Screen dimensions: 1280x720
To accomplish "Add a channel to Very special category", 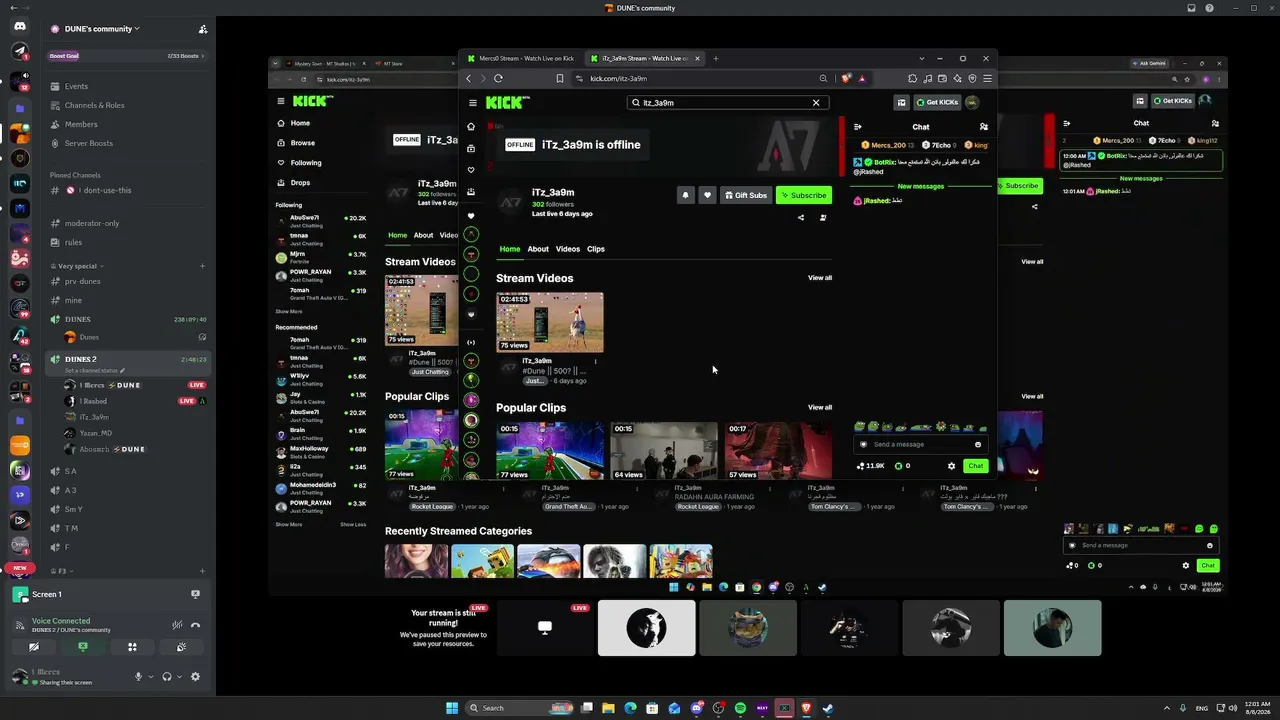I will pos(202,266).
